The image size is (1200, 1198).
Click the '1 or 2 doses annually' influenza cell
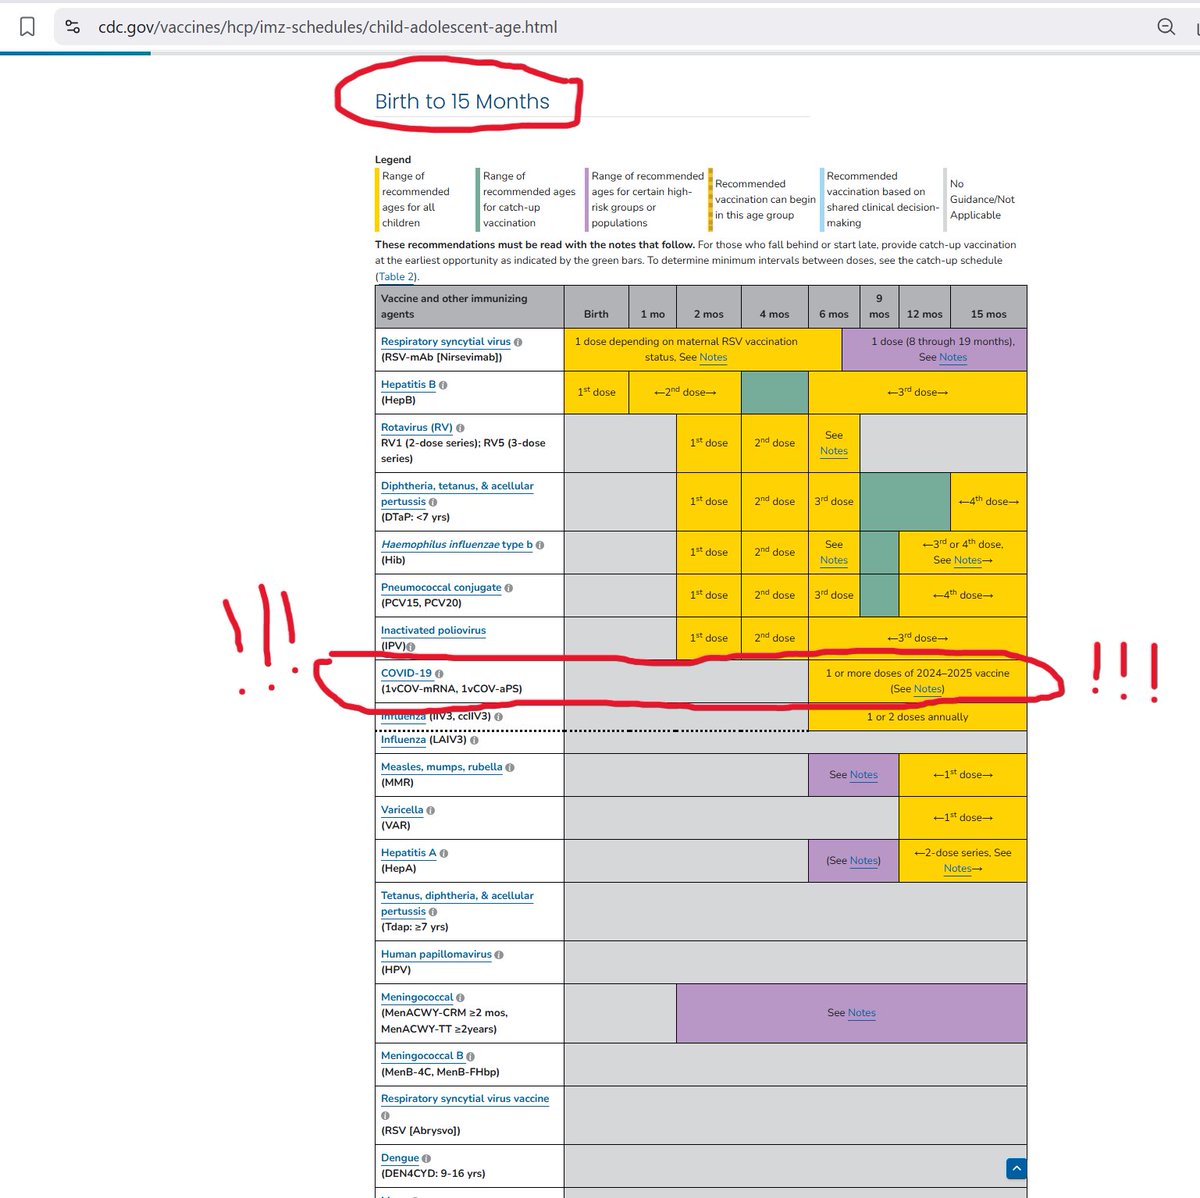[917, 718]
